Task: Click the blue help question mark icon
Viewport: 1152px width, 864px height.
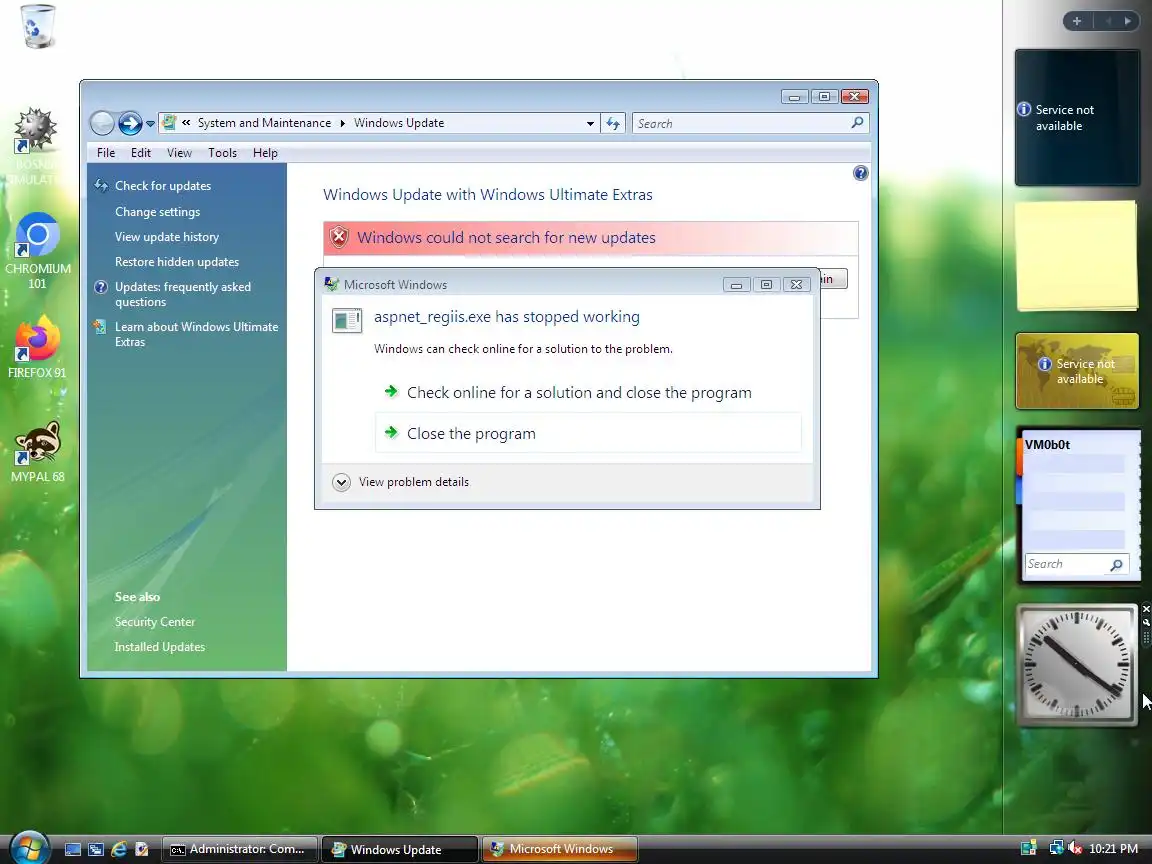Action: (x=860, y=173)
